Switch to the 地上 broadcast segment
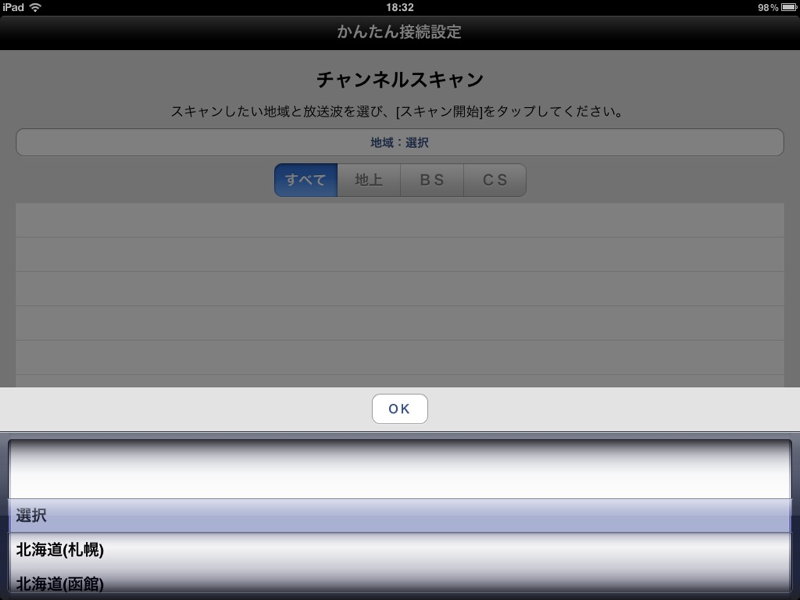Screen dimensions: 800x600 coord(369,180)
